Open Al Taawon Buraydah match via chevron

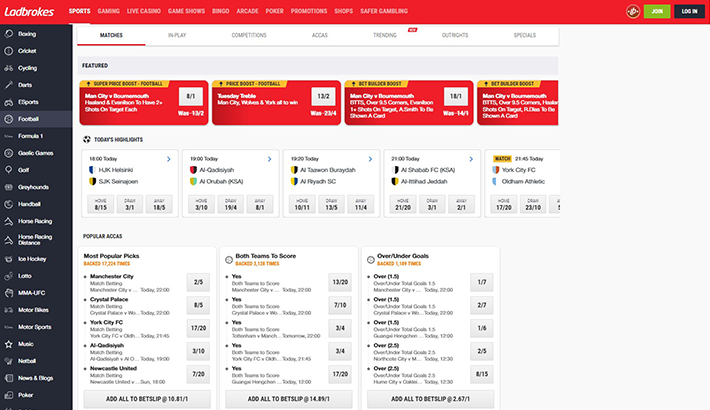pos(370,159)
